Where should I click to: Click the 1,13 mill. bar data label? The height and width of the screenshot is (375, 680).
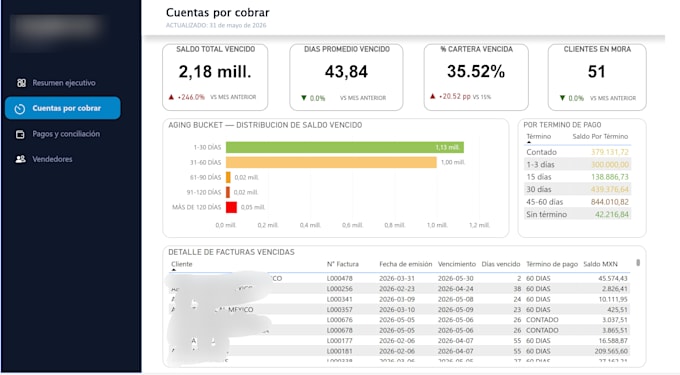[x=448, y=147]
